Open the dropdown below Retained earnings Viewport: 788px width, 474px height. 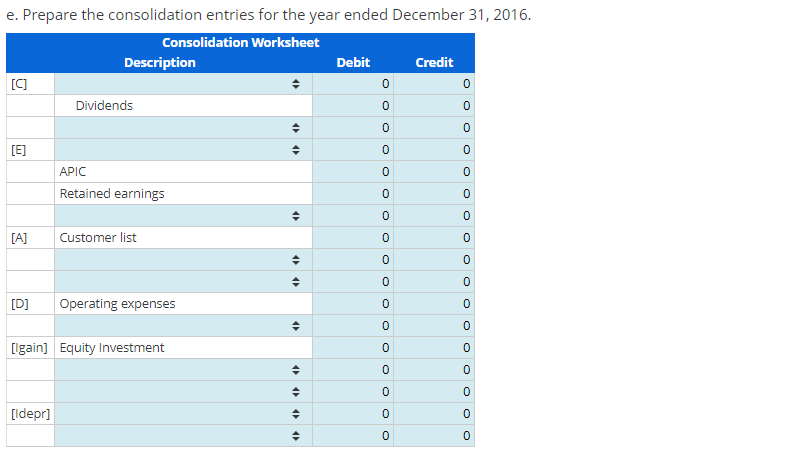[x=183, y=216]
